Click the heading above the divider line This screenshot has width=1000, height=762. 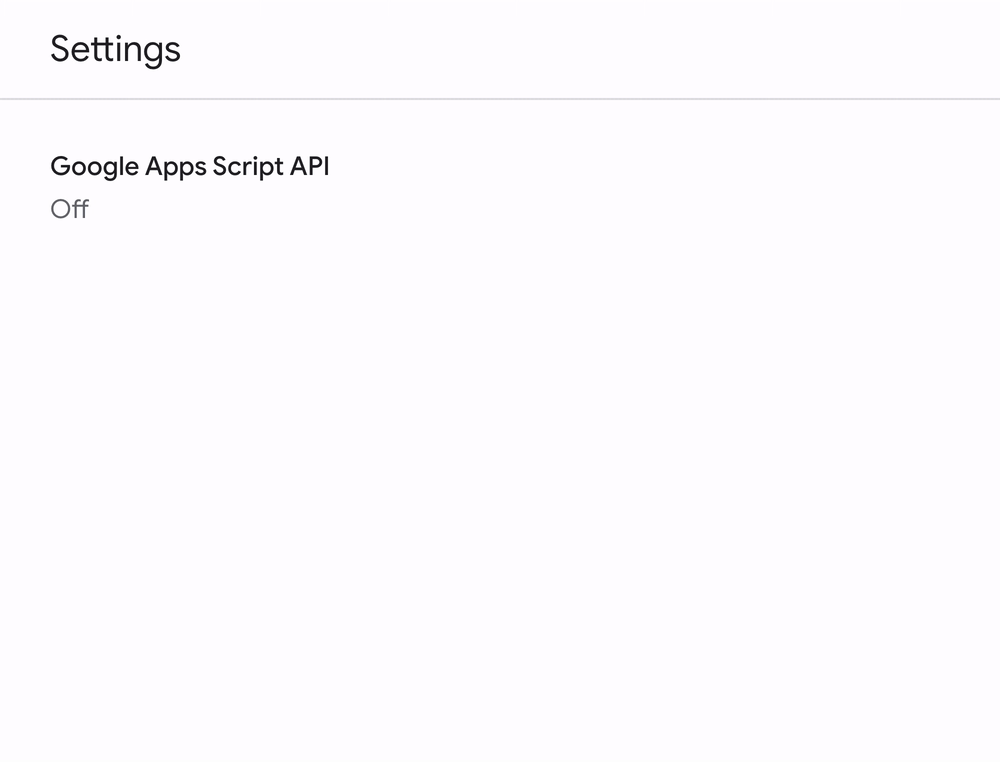tap(115, 49)
